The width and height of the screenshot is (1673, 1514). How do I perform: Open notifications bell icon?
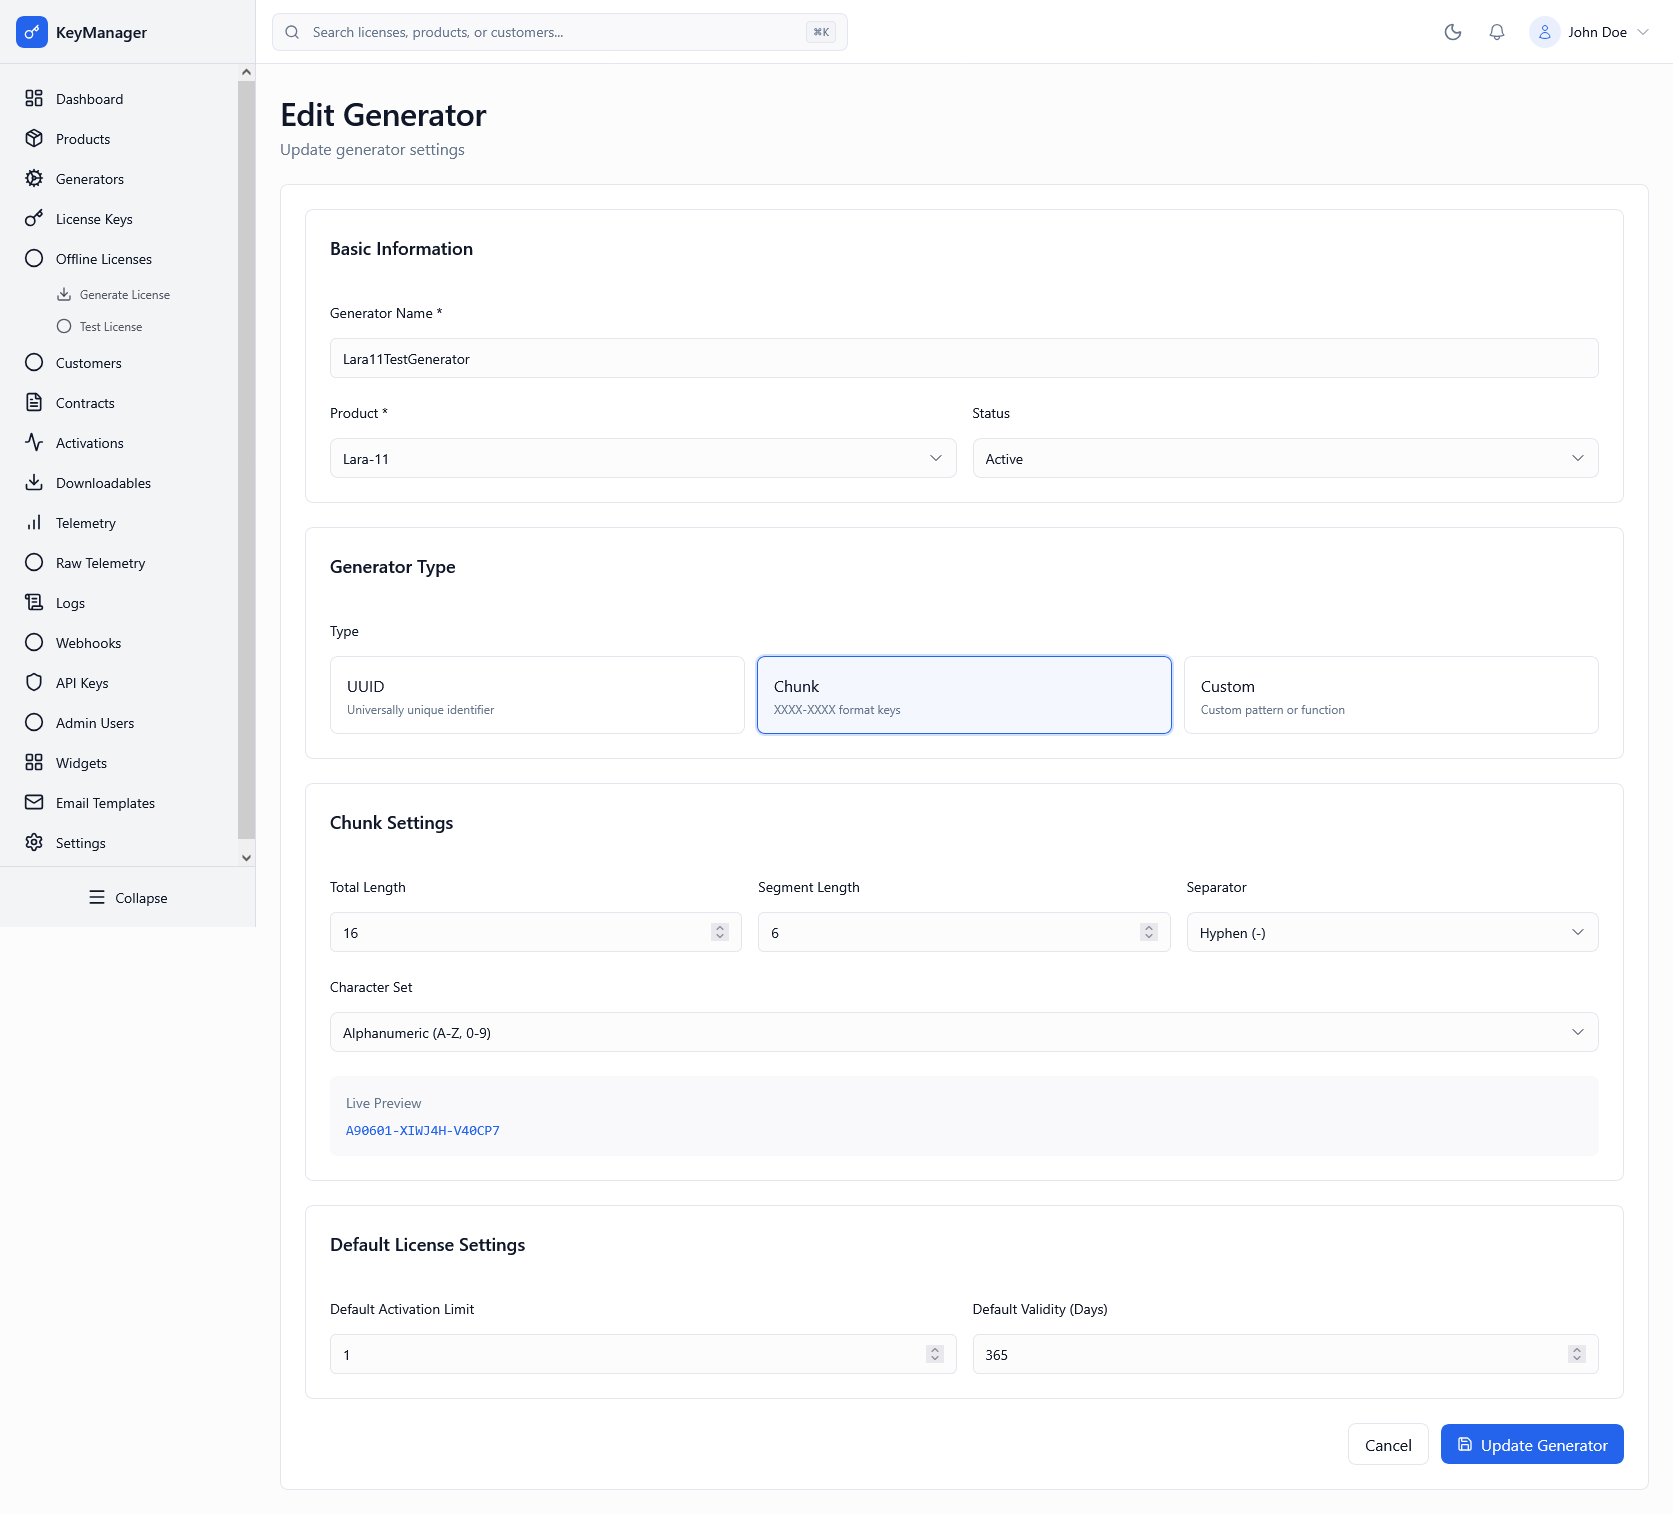pyautogui.click(x=1497, y=32)
